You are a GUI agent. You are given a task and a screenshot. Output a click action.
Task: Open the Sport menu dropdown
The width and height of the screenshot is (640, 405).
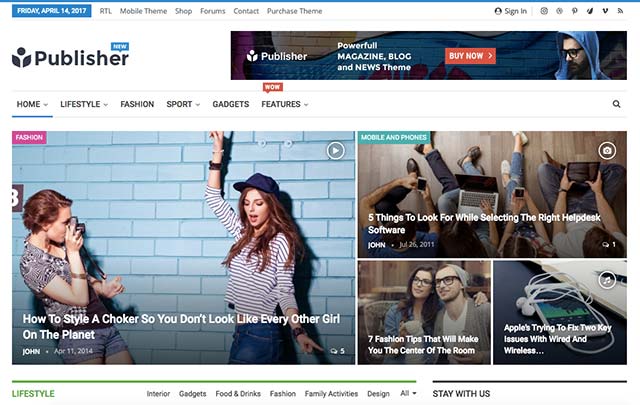coord(183,104)
